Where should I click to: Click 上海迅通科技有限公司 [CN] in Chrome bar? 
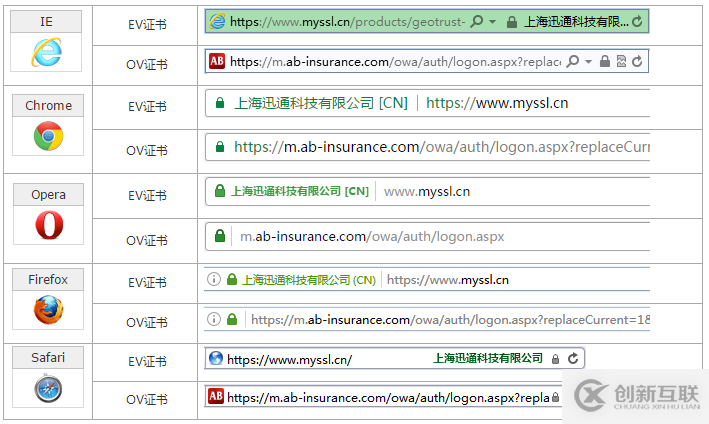pos(321,103)
